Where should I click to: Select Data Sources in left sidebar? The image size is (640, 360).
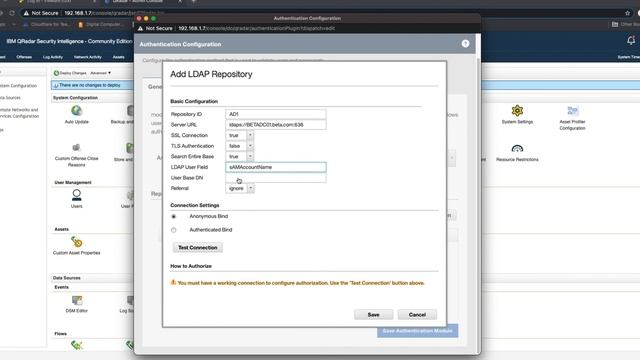point(10,98)
